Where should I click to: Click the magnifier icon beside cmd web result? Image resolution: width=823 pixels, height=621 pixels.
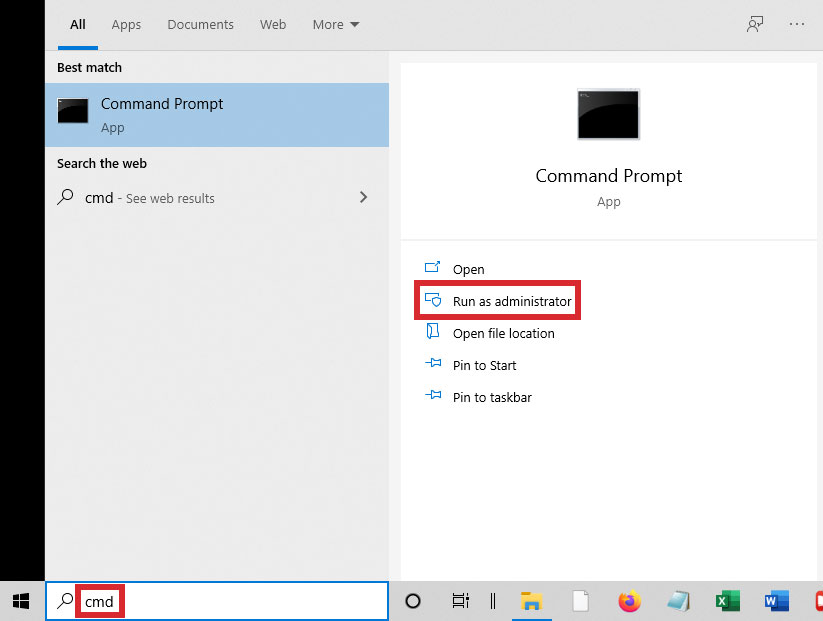click(x=65, y=197)
